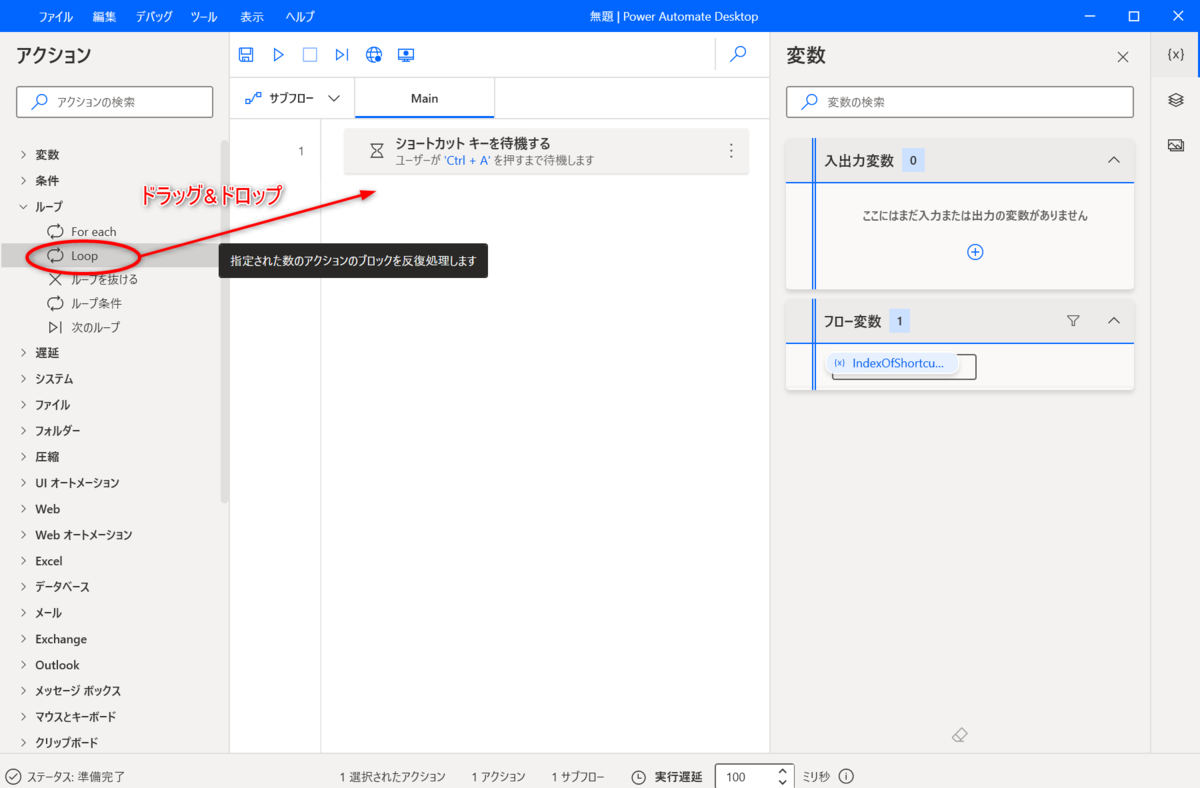Open the サブフロー dropdown
The image size is (1200, 788).
click(x=292, y=98)
